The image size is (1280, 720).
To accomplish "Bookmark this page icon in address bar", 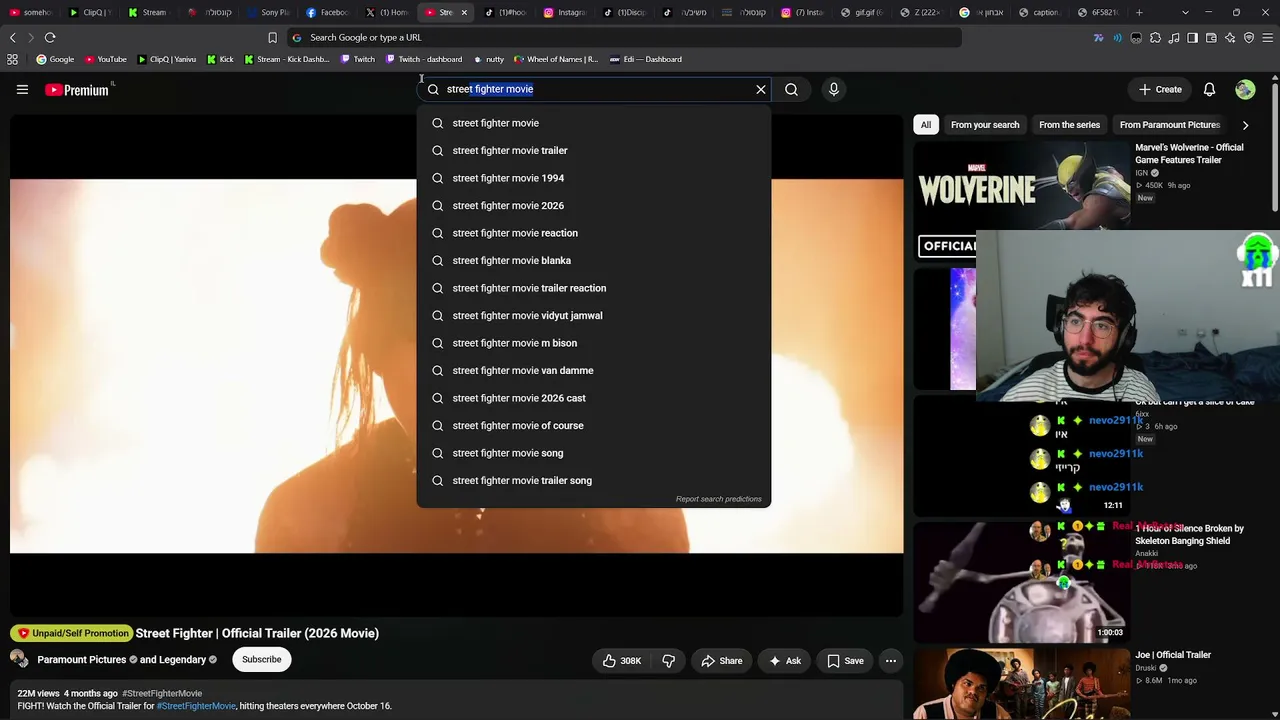I will [272, 37].
